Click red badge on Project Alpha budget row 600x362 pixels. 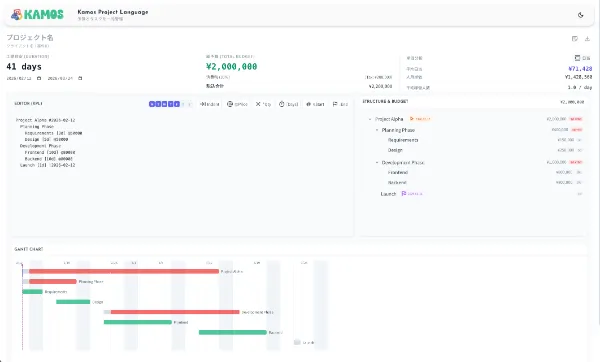[576, 119]
